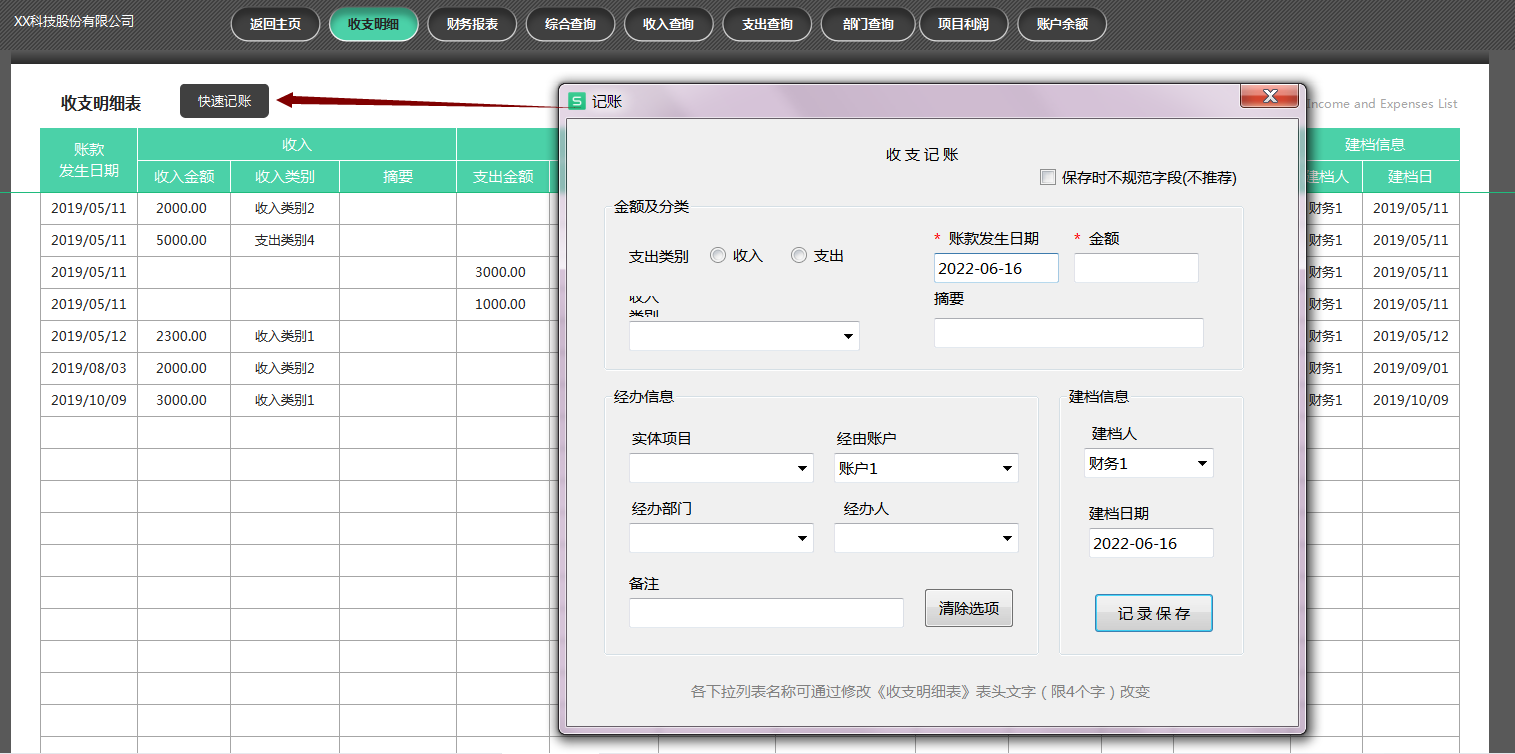The width and height of the screenshot is (1515, 754).
Task: Select the 收入 radio button
Action: coord(718,256)
